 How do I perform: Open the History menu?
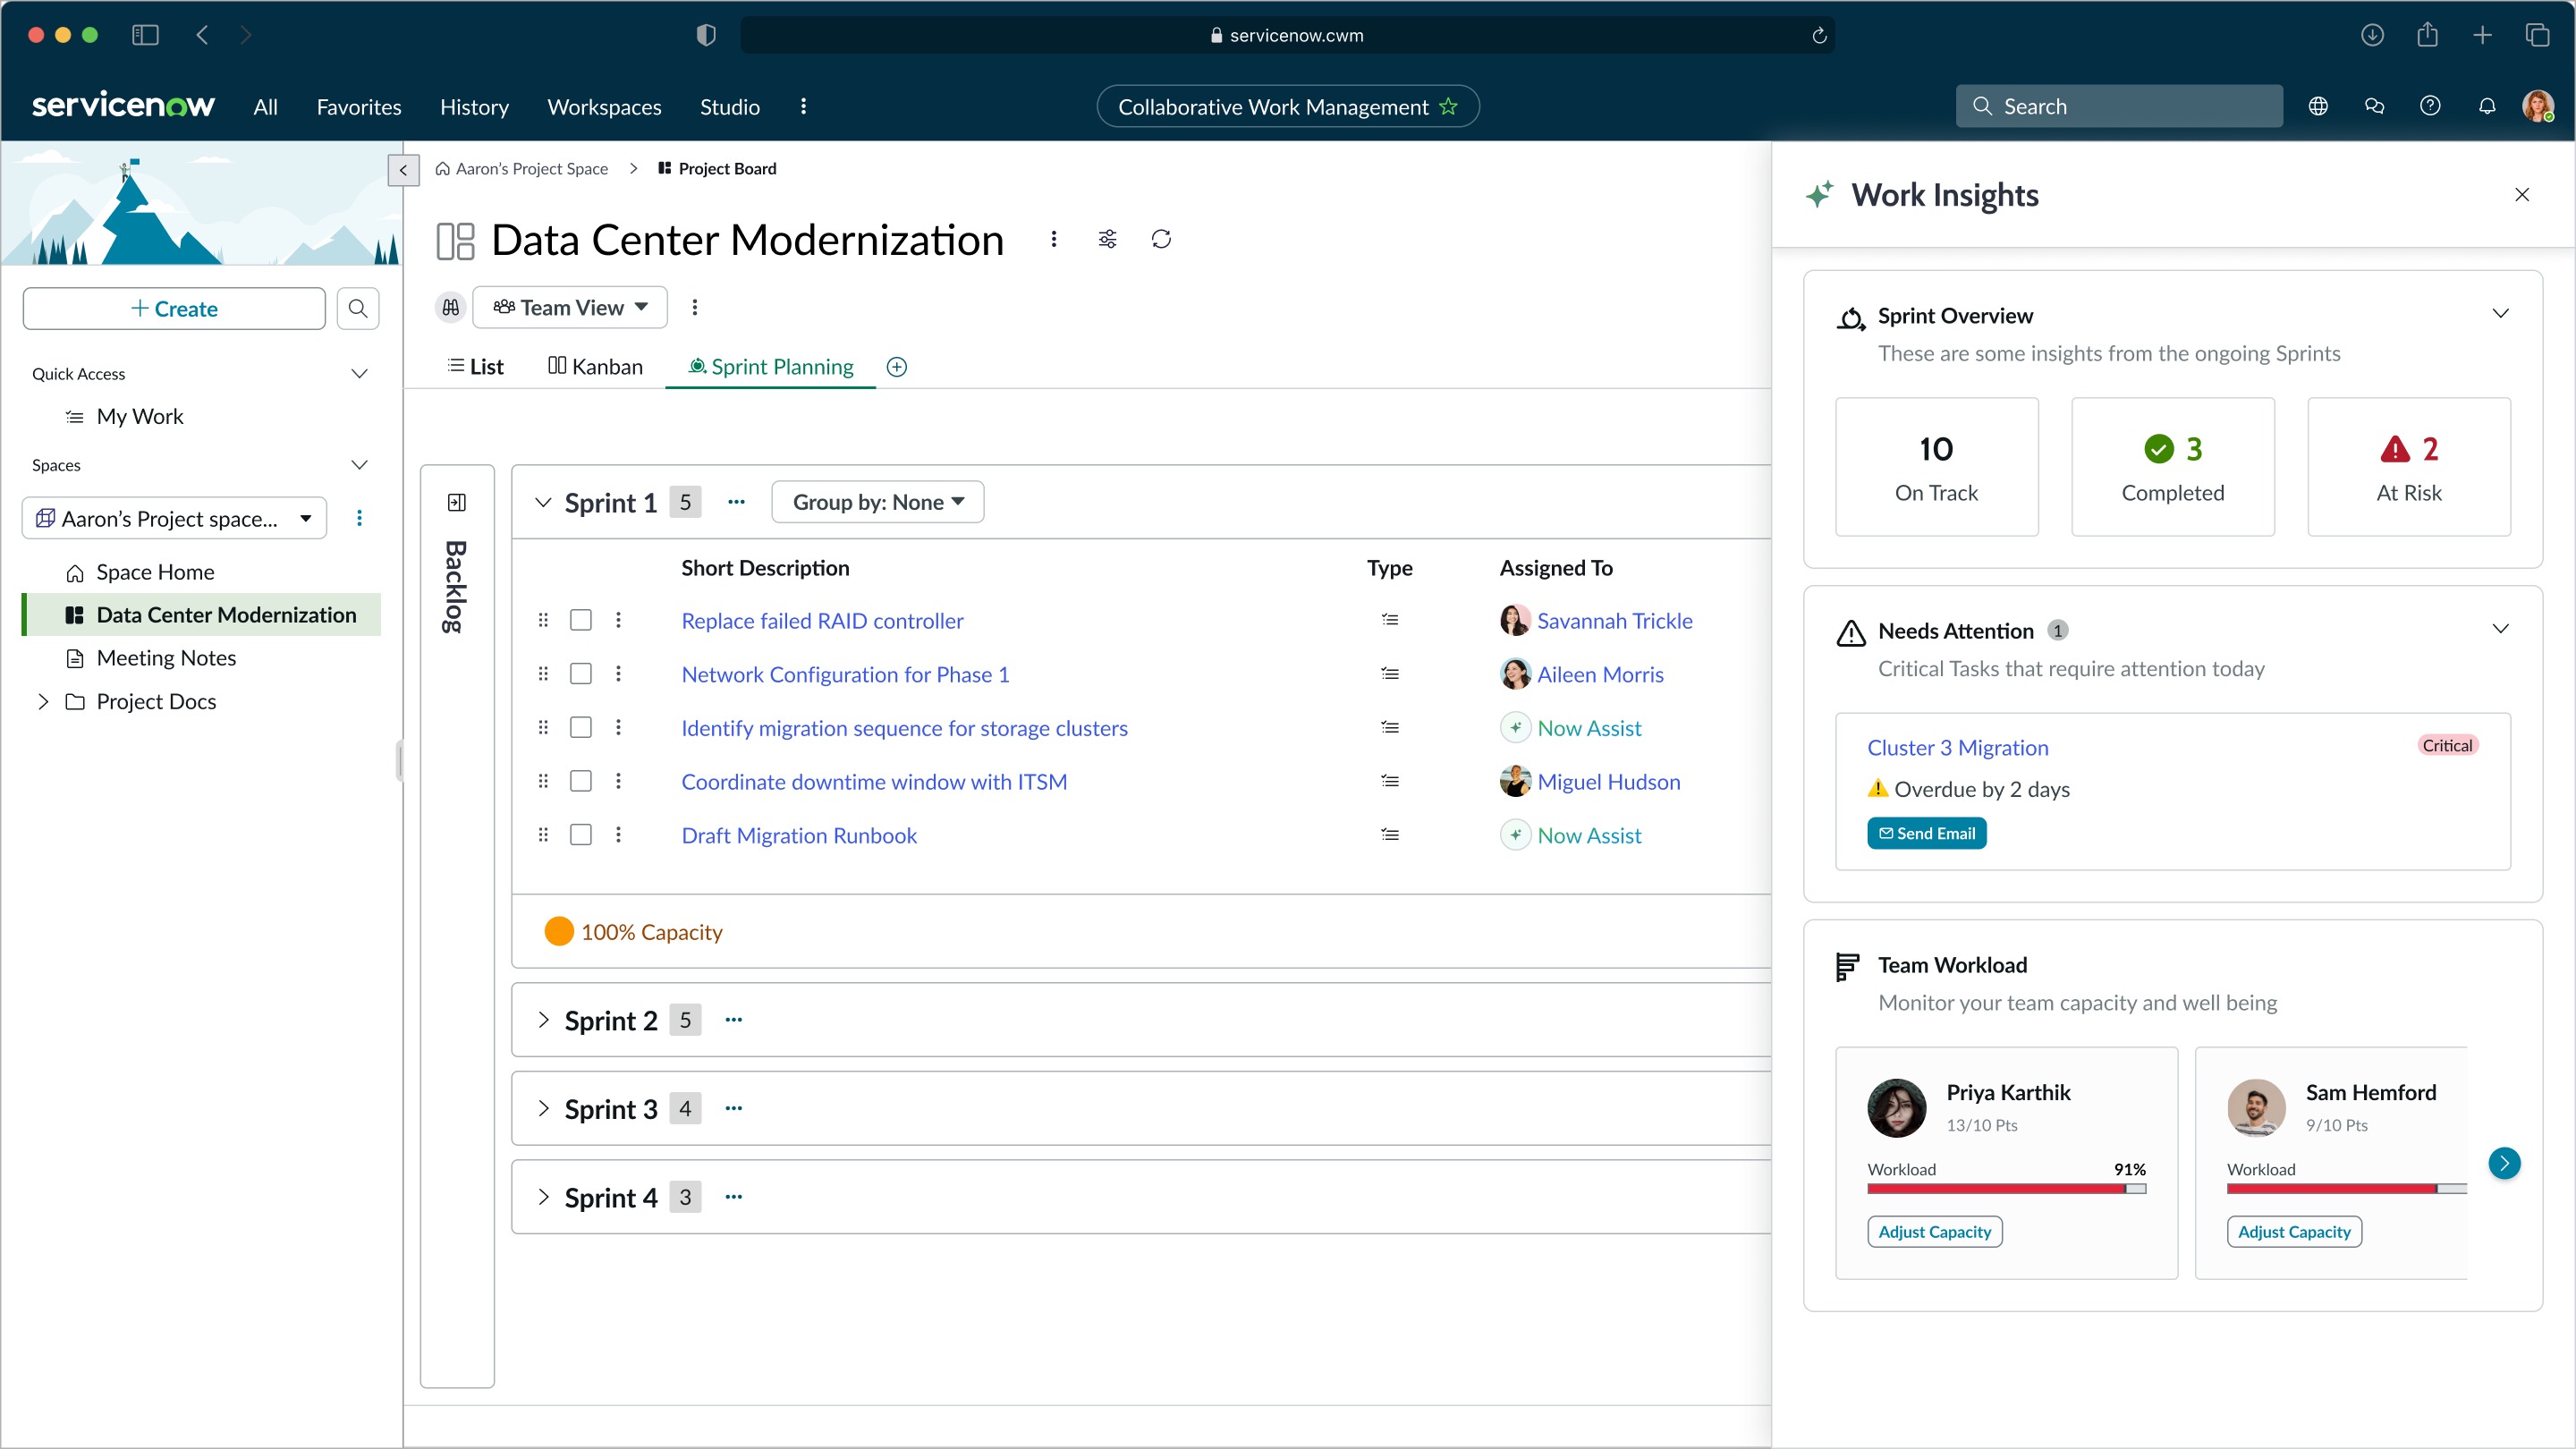474,106
